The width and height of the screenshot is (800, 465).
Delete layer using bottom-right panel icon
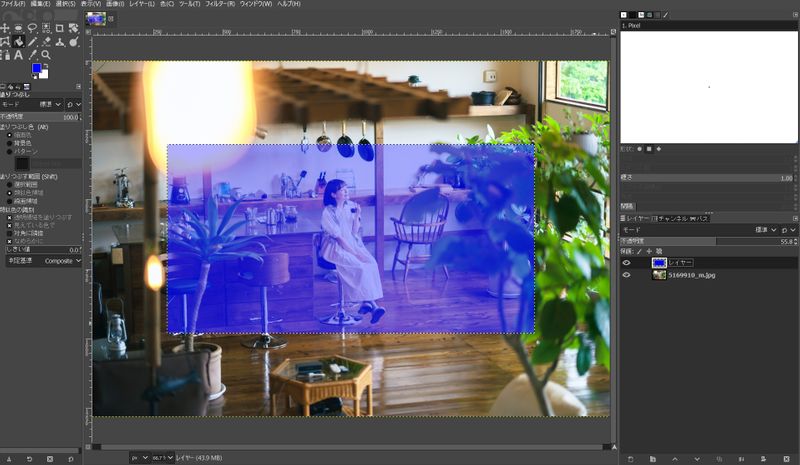pyautogui.click(x=786, y=458)
